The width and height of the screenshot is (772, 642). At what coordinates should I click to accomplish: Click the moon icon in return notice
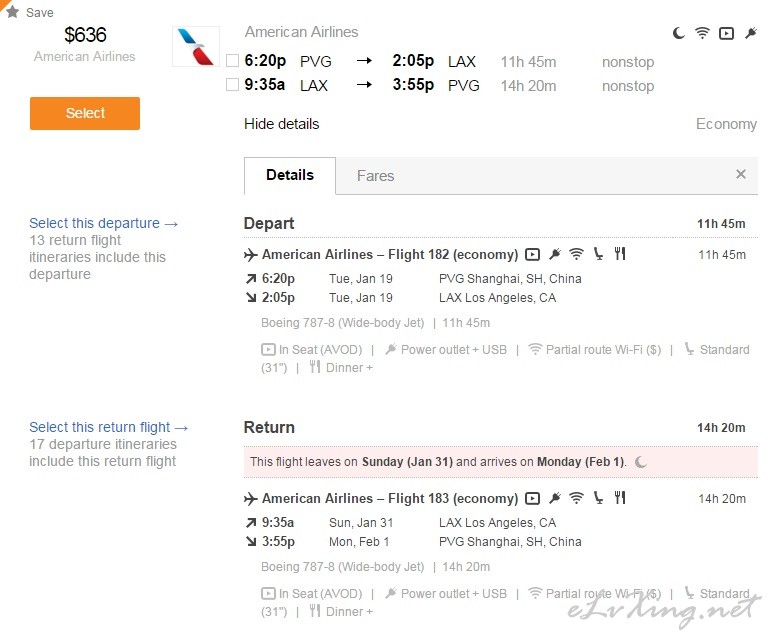641,462
